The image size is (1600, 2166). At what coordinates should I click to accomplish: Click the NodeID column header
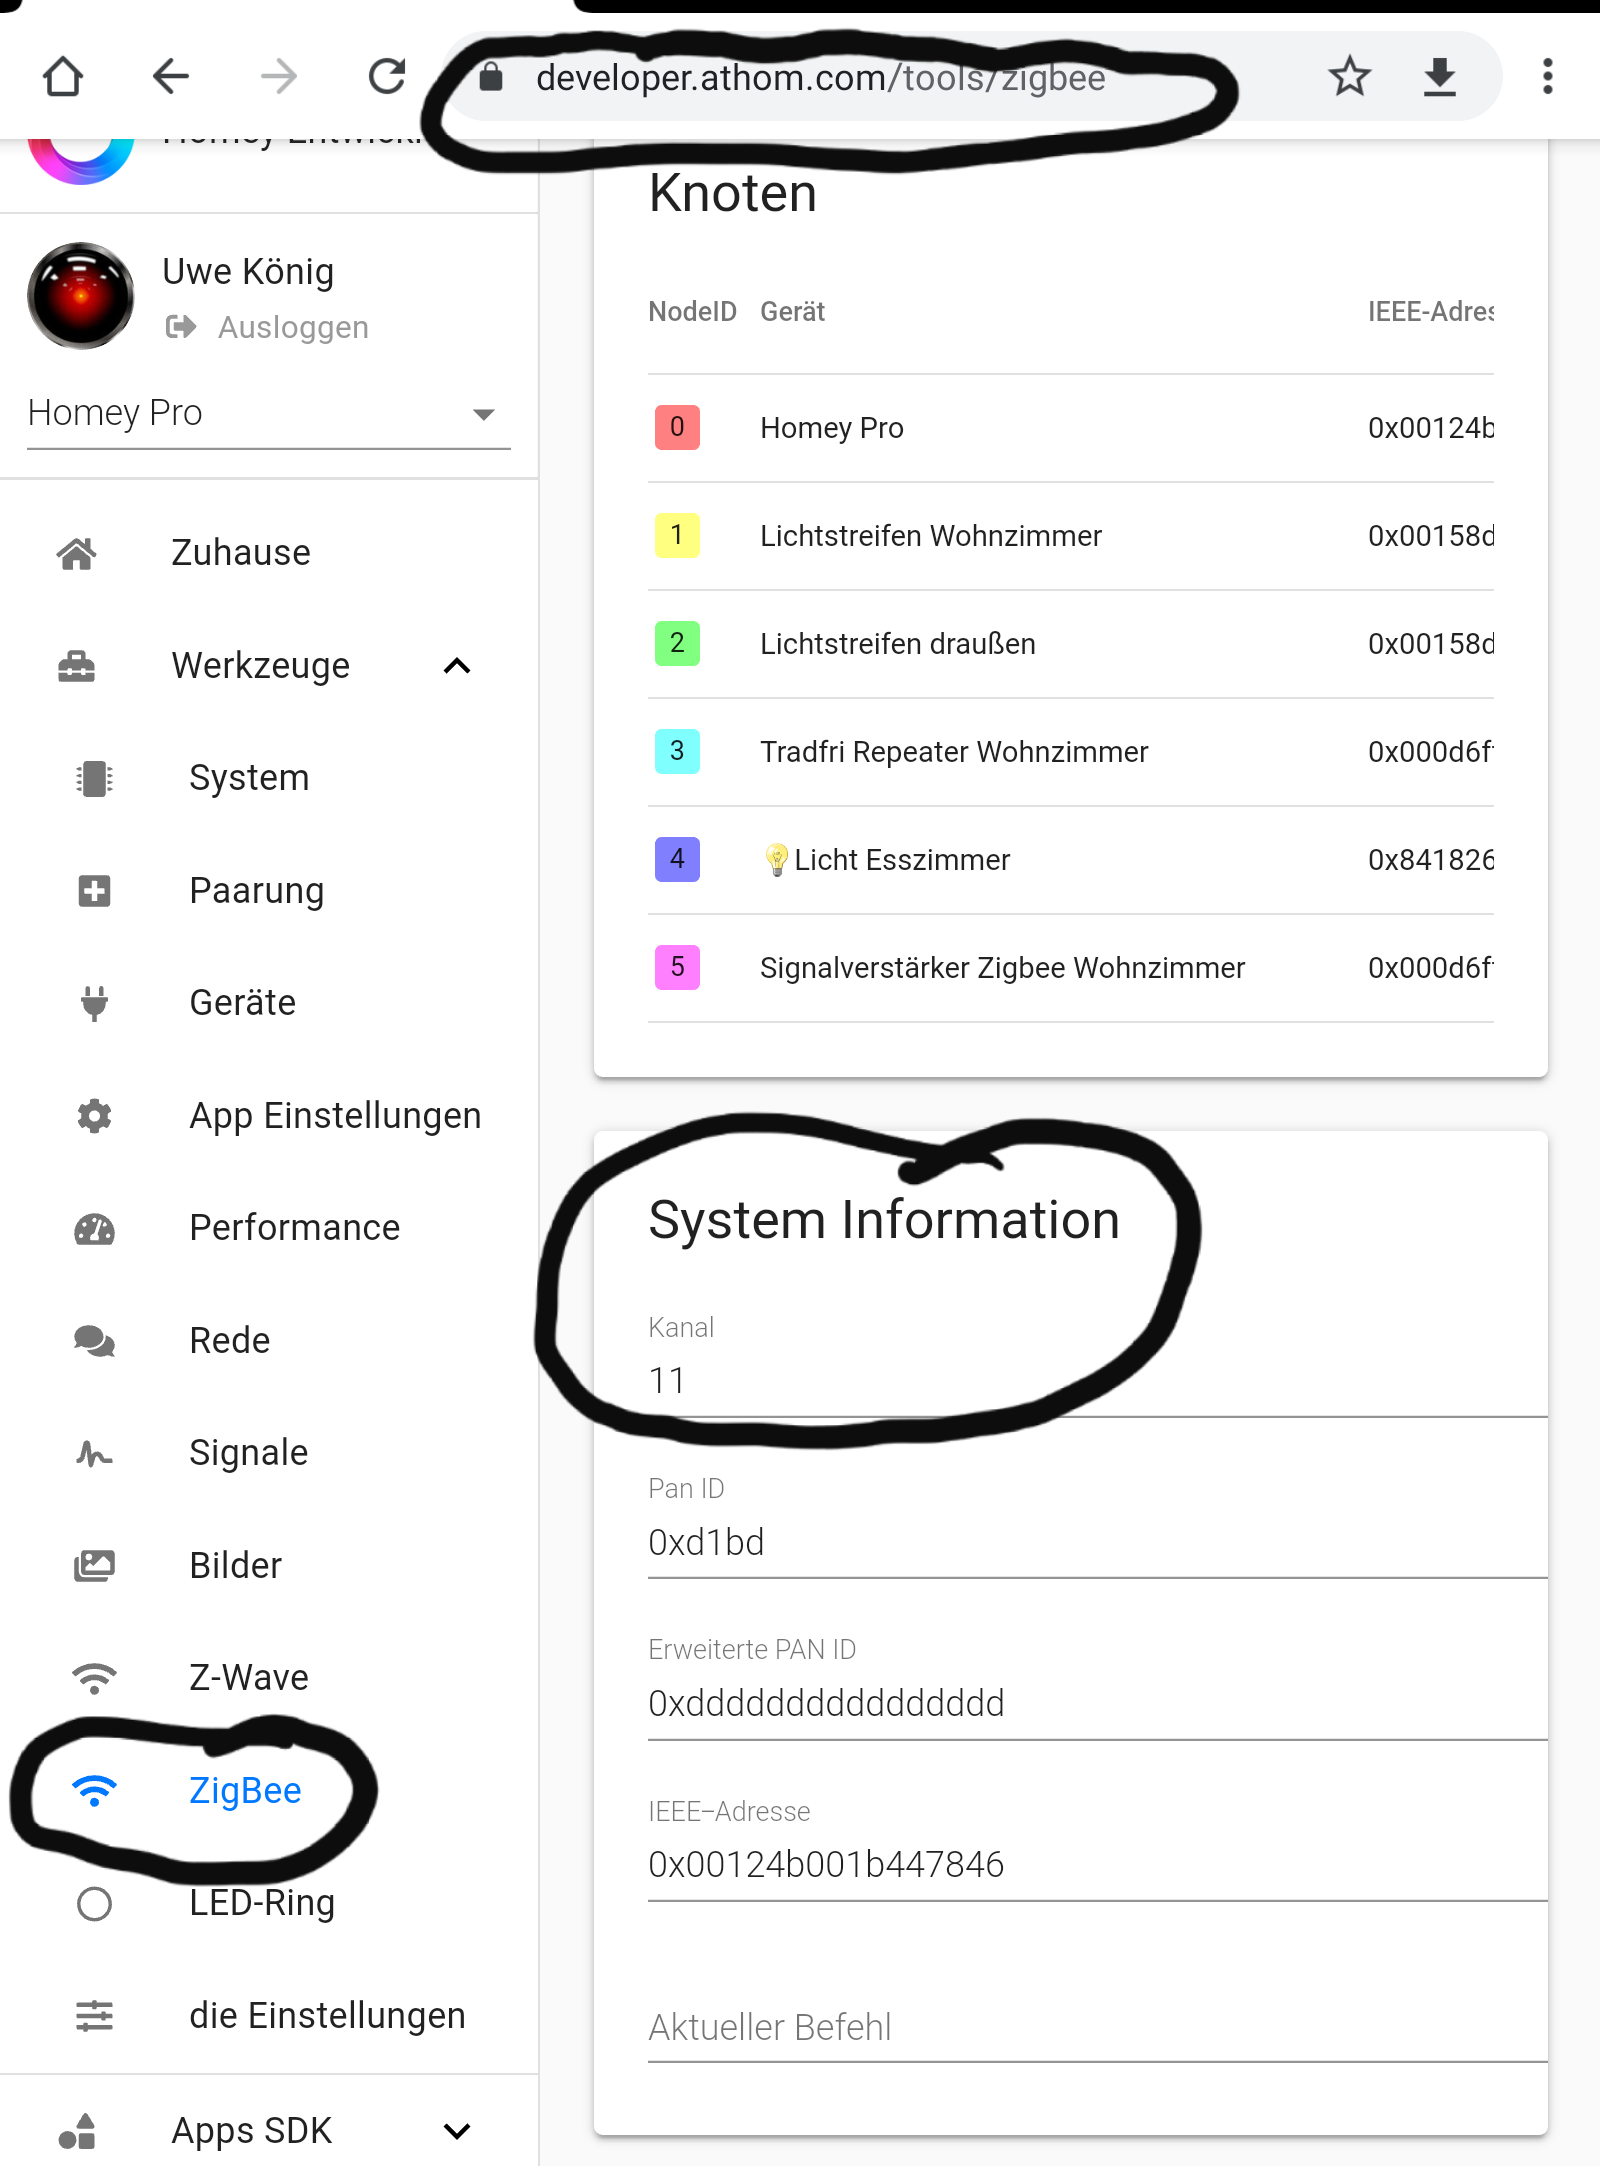tap(692, 312)
